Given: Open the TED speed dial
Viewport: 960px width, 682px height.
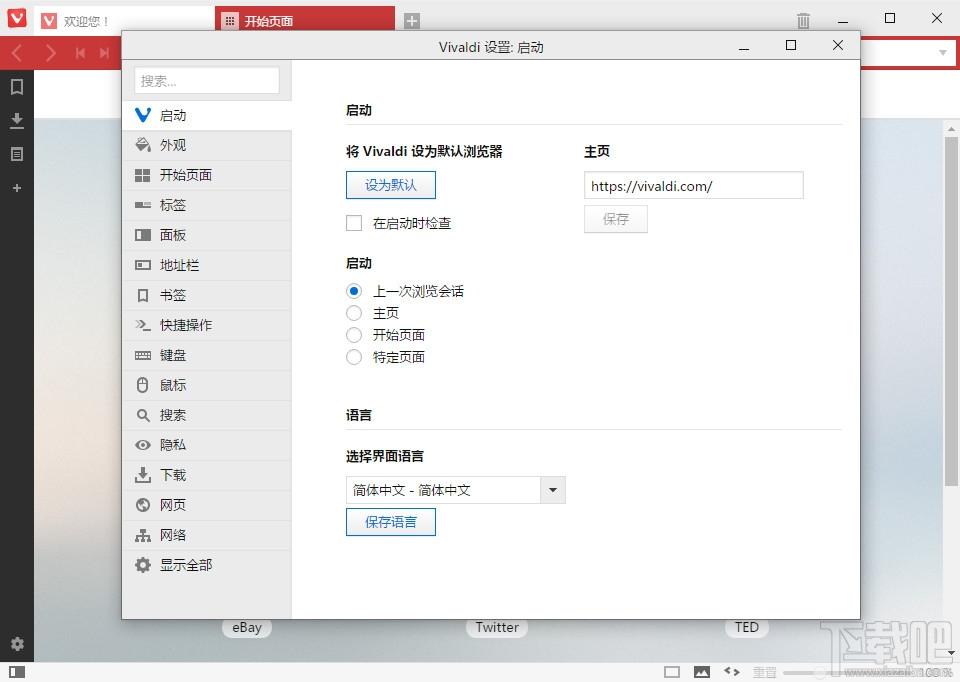Looking at the screenshot, I should (747, 628).
